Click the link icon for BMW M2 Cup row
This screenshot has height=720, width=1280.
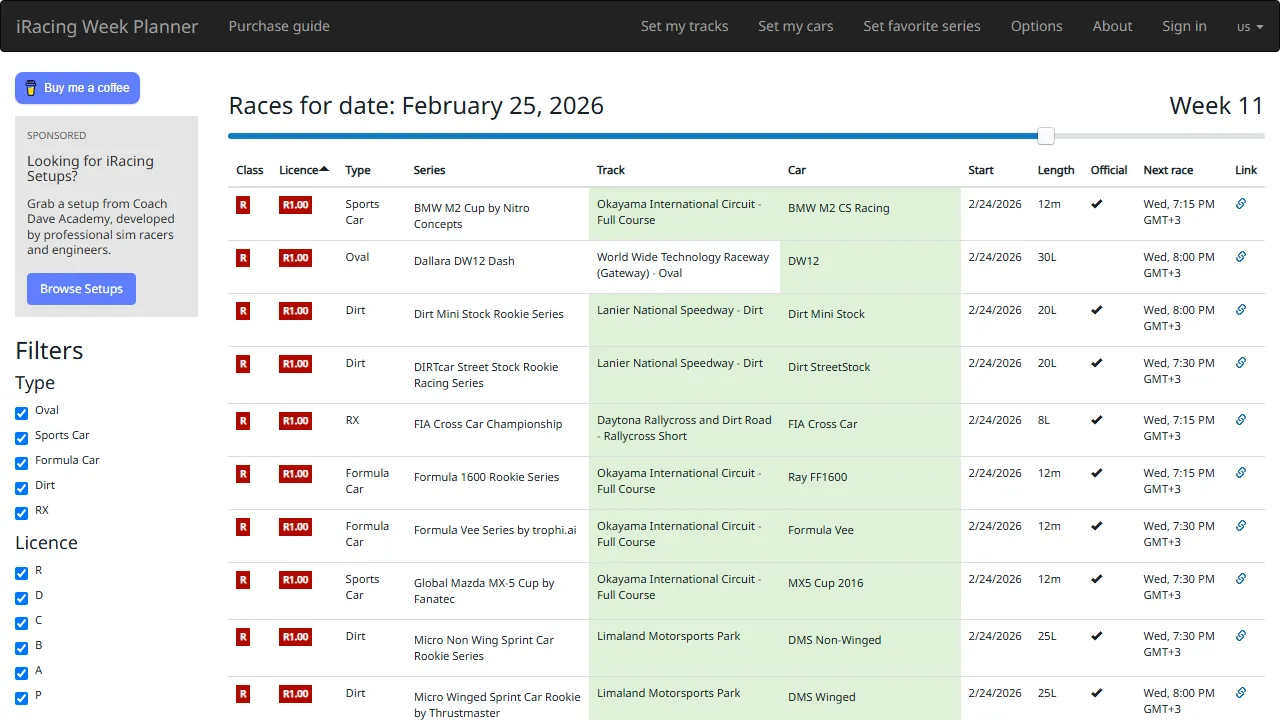pos(1240,204)
